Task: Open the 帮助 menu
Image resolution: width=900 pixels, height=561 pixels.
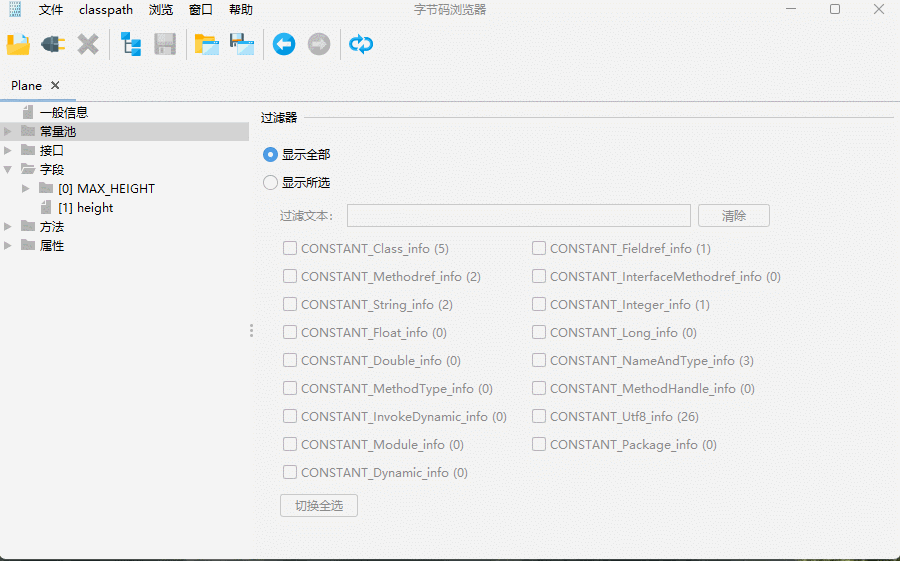Action: click(x=241, y=10)
